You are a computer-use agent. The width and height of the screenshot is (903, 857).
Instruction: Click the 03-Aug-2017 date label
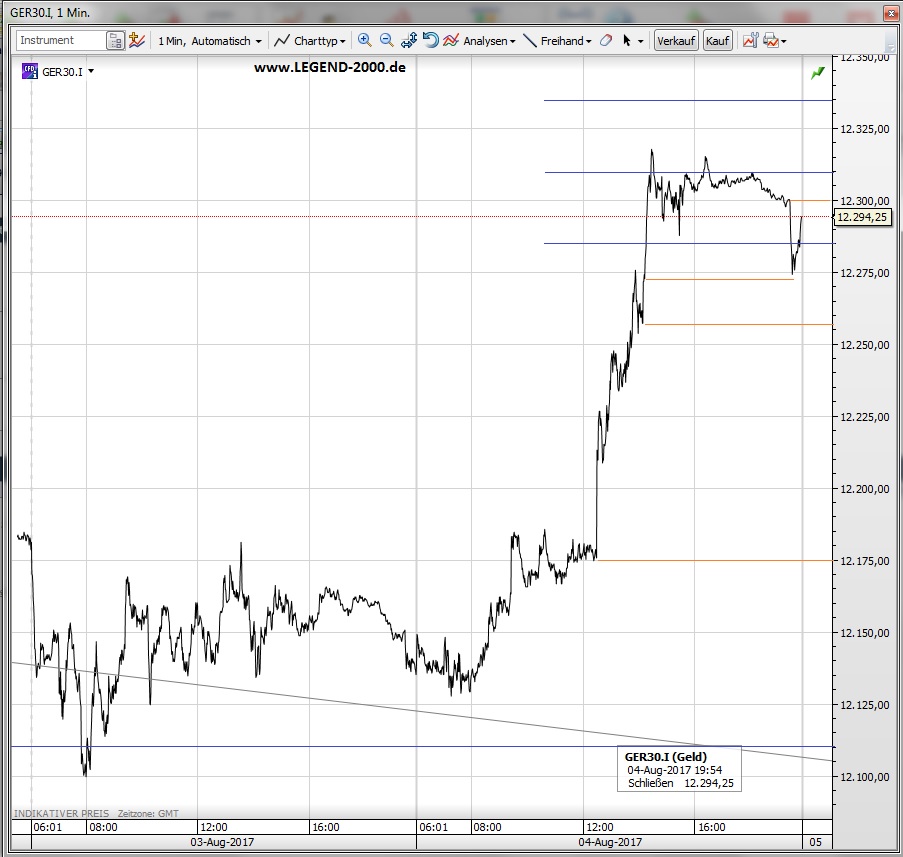point(222,842)
